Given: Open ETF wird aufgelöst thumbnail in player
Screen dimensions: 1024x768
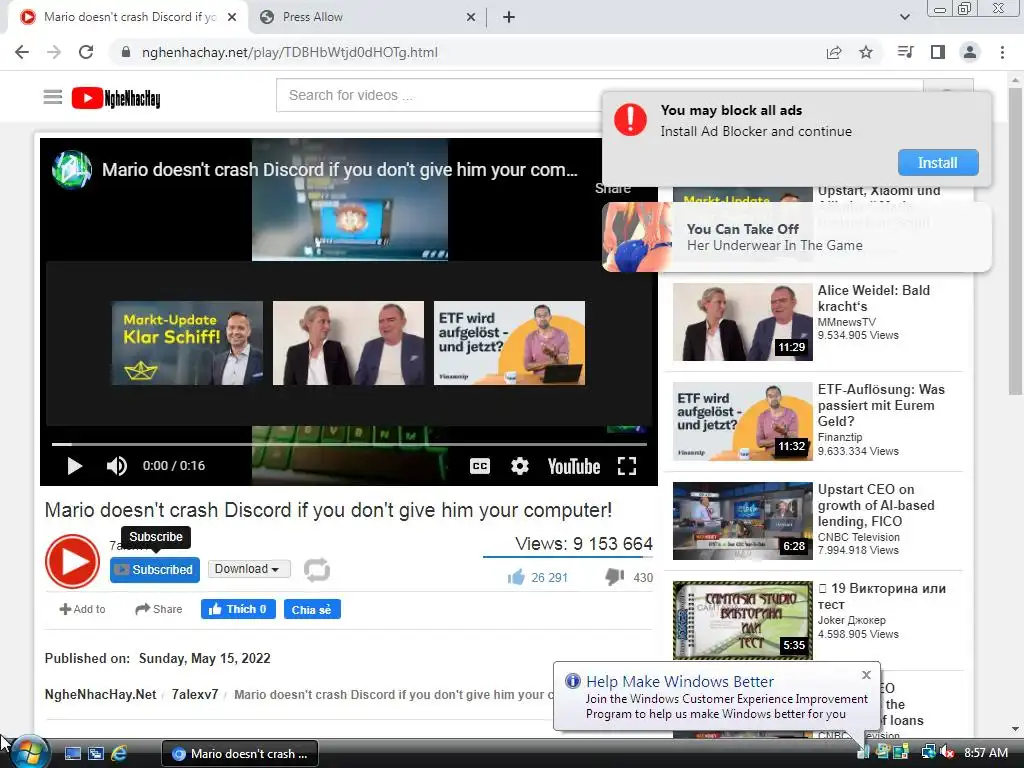Looking at the screenshot, I should click(x=509, y=343).
